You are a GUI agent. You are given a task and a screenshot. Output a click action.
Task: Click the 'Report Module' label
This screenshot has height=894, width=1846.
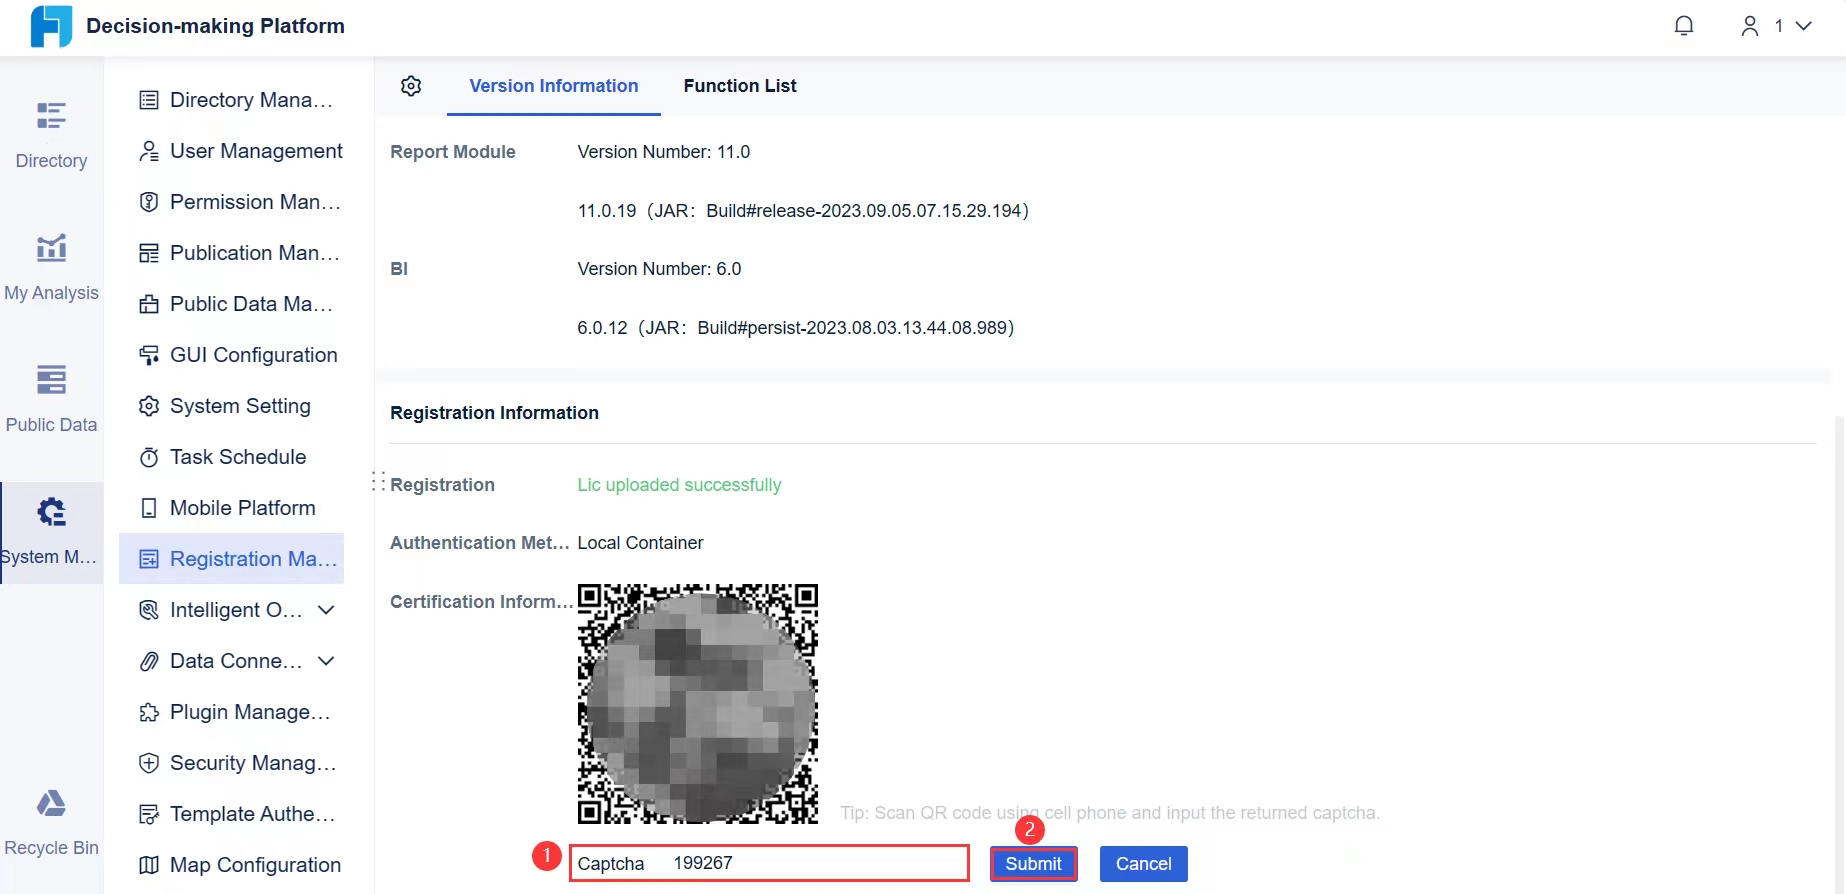pyautogui.click(x=453, y=152)
